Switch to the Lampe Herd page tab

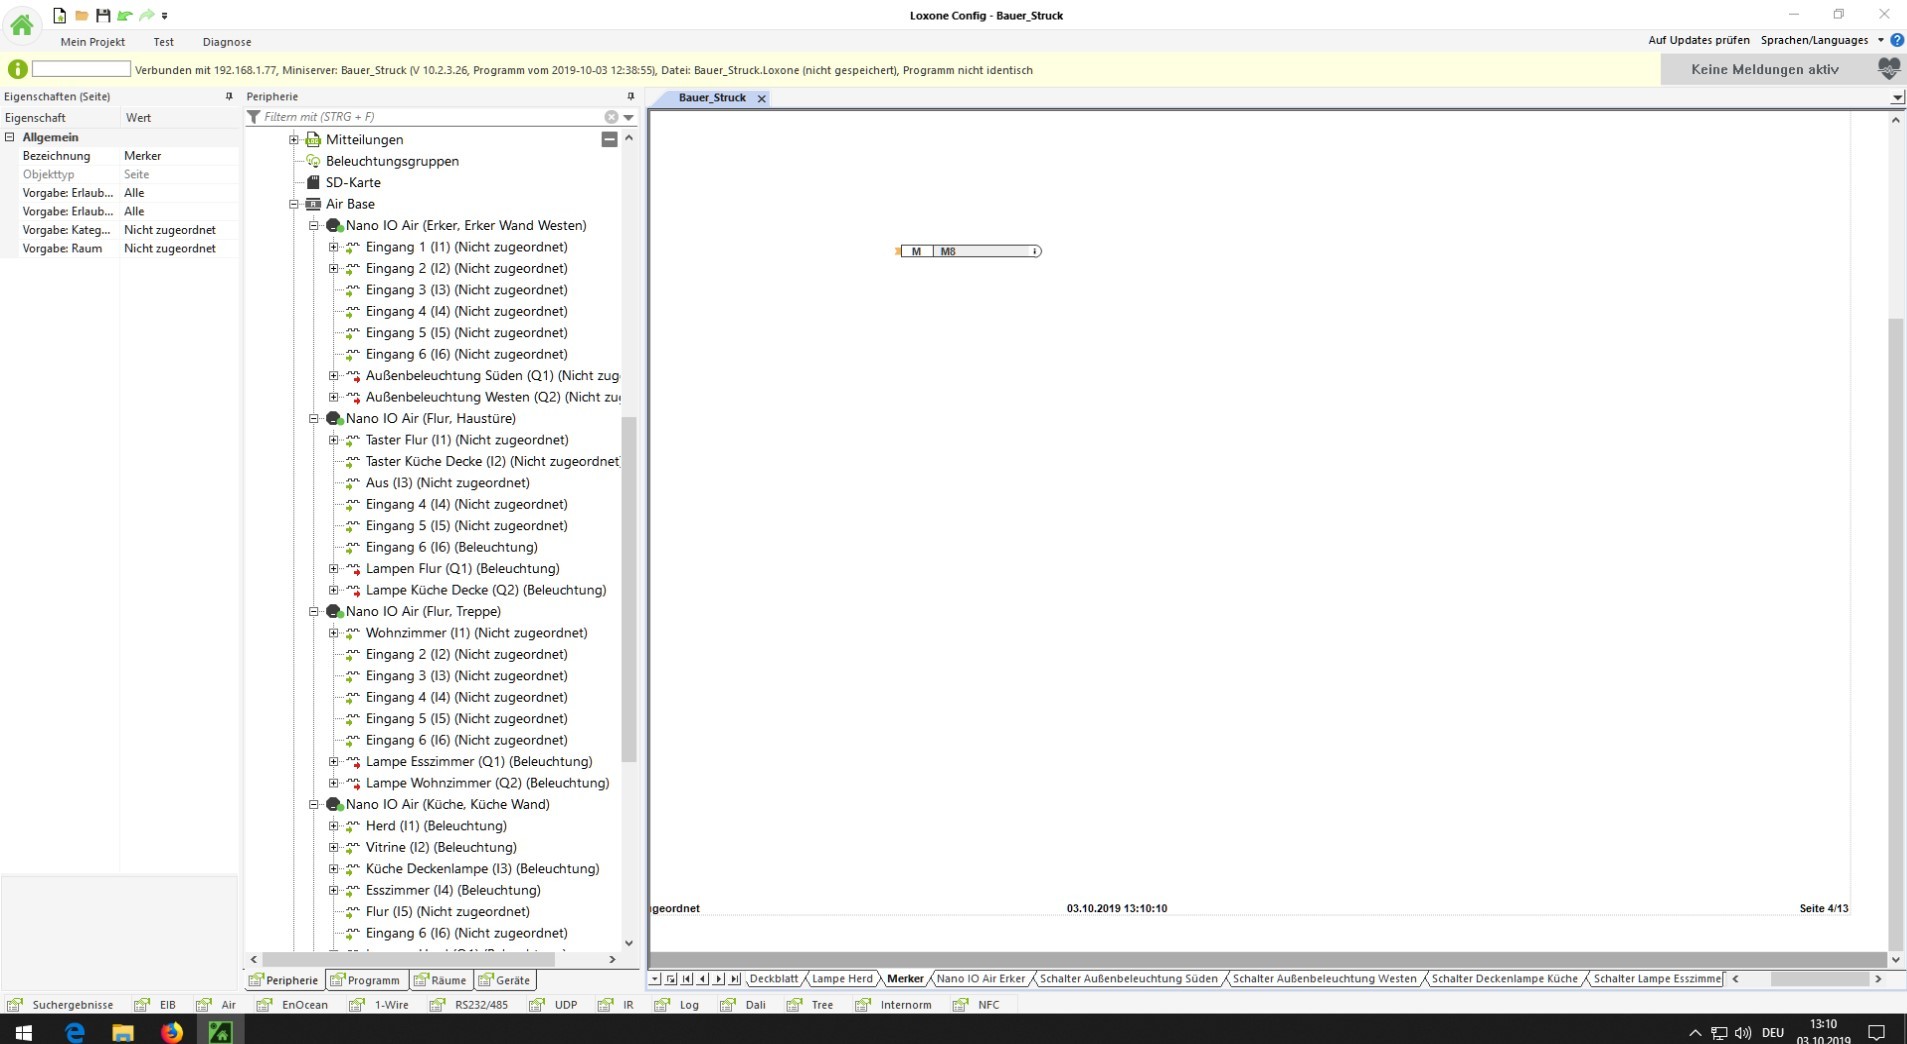point(842,979)
